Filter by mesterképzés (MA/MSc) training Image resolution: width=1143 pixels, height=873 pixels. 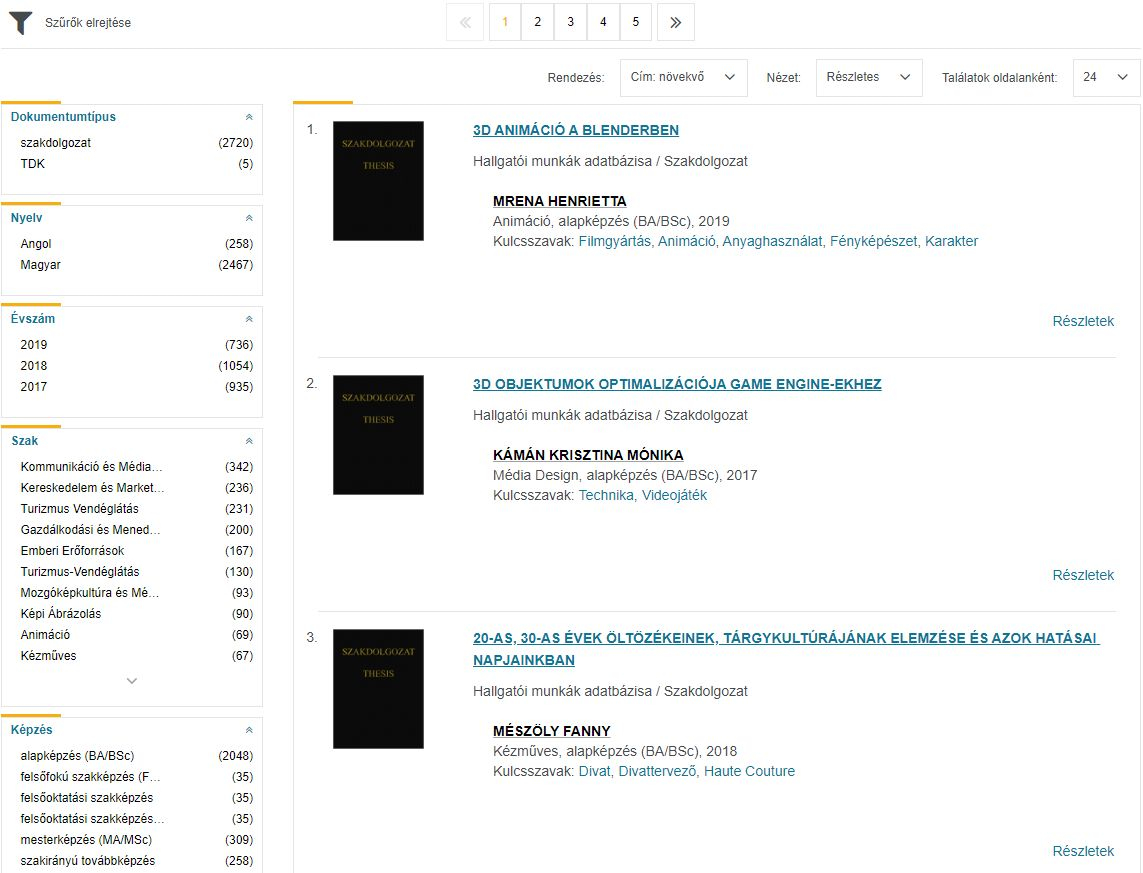(86, 840)
